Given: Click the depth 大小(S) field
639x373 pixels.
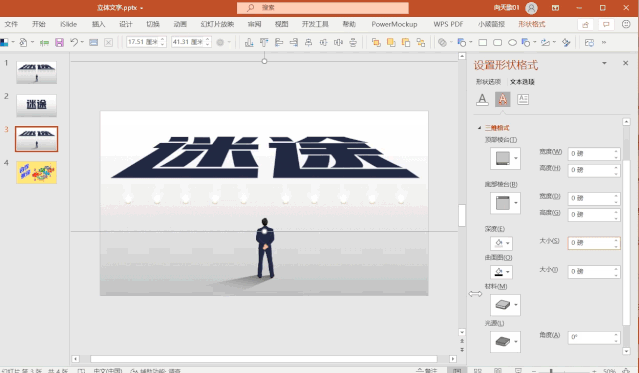Looking at the screenshot, I should pyautogui.click(x=594, y=243).
